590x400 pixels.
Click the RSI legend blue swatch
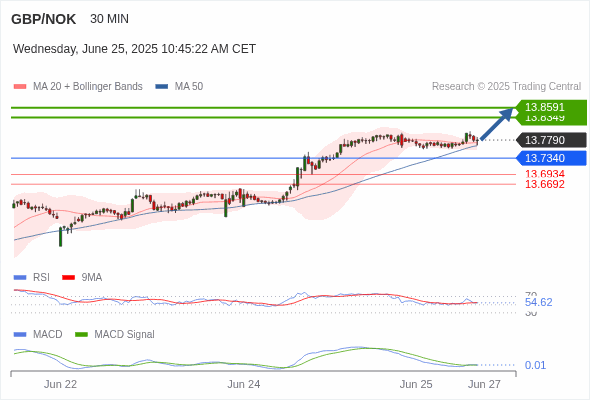[x=20, y=278]
